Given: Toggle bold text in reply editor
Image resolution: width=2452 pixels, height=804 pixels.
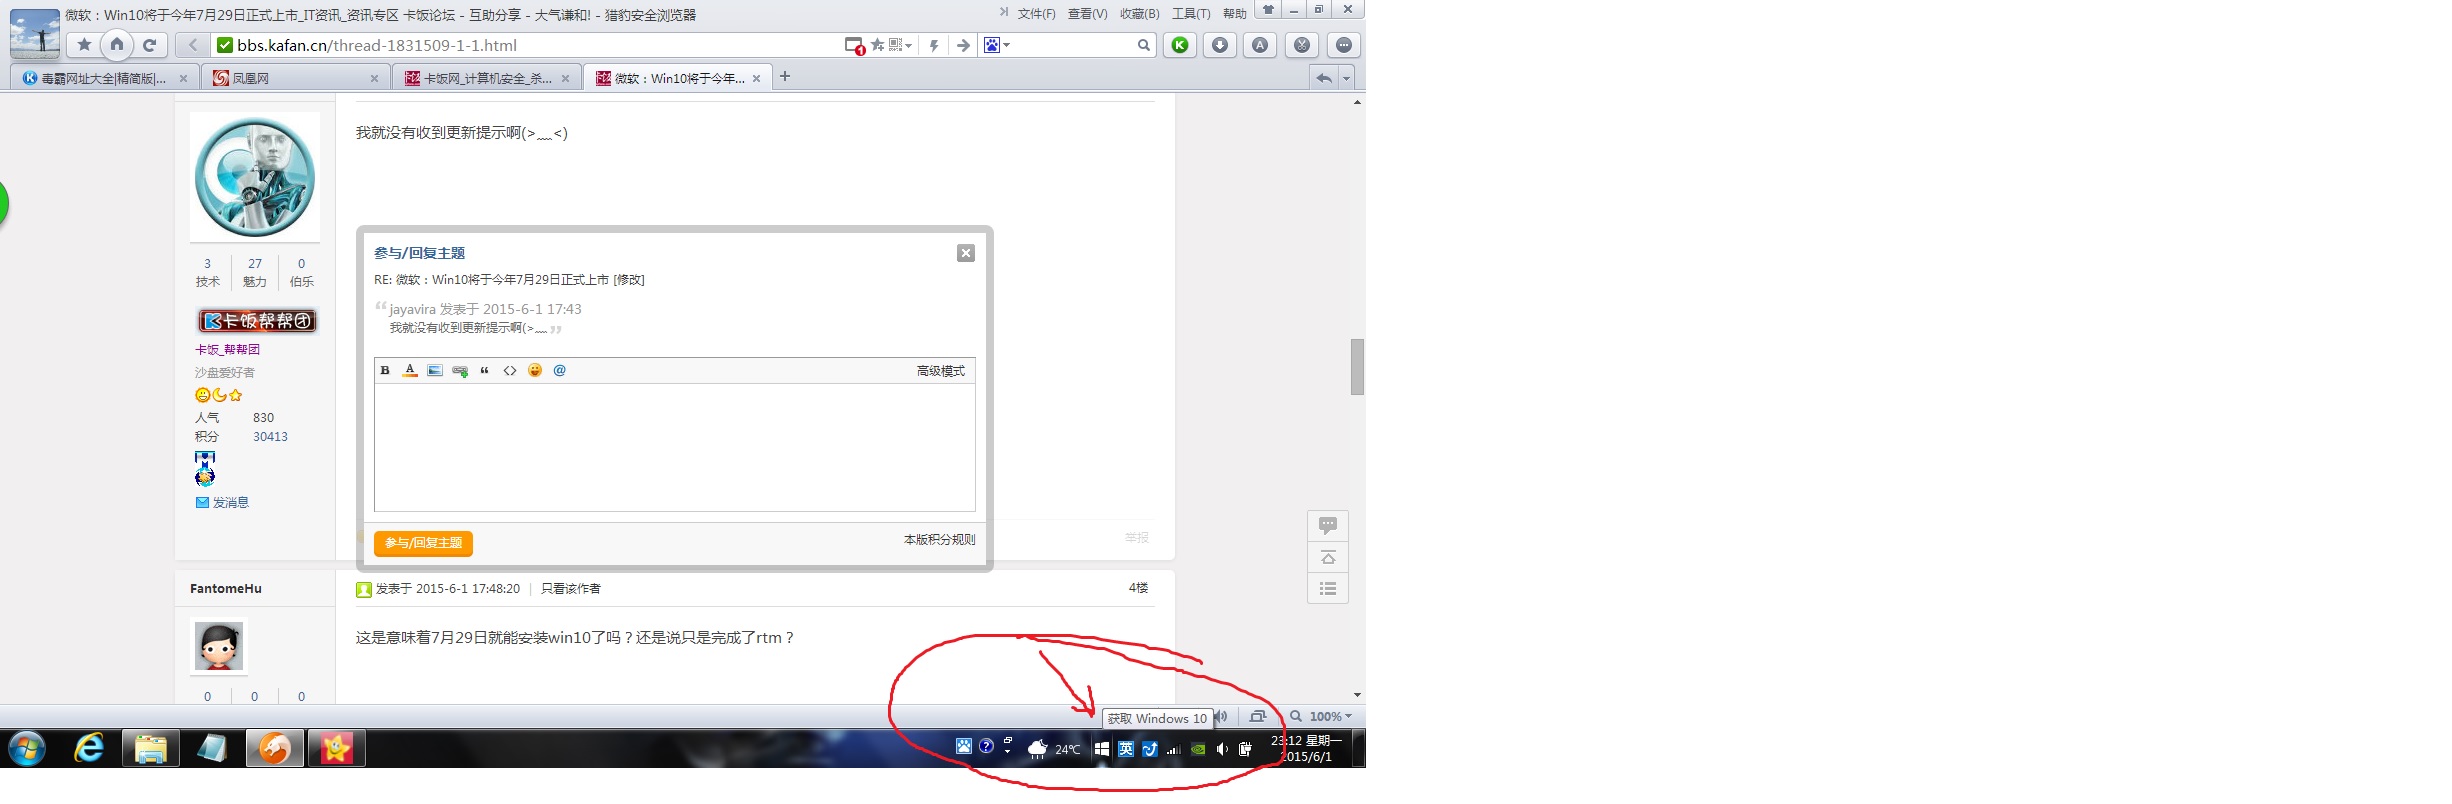Looking at the screenshot, I should pos(385,370).
